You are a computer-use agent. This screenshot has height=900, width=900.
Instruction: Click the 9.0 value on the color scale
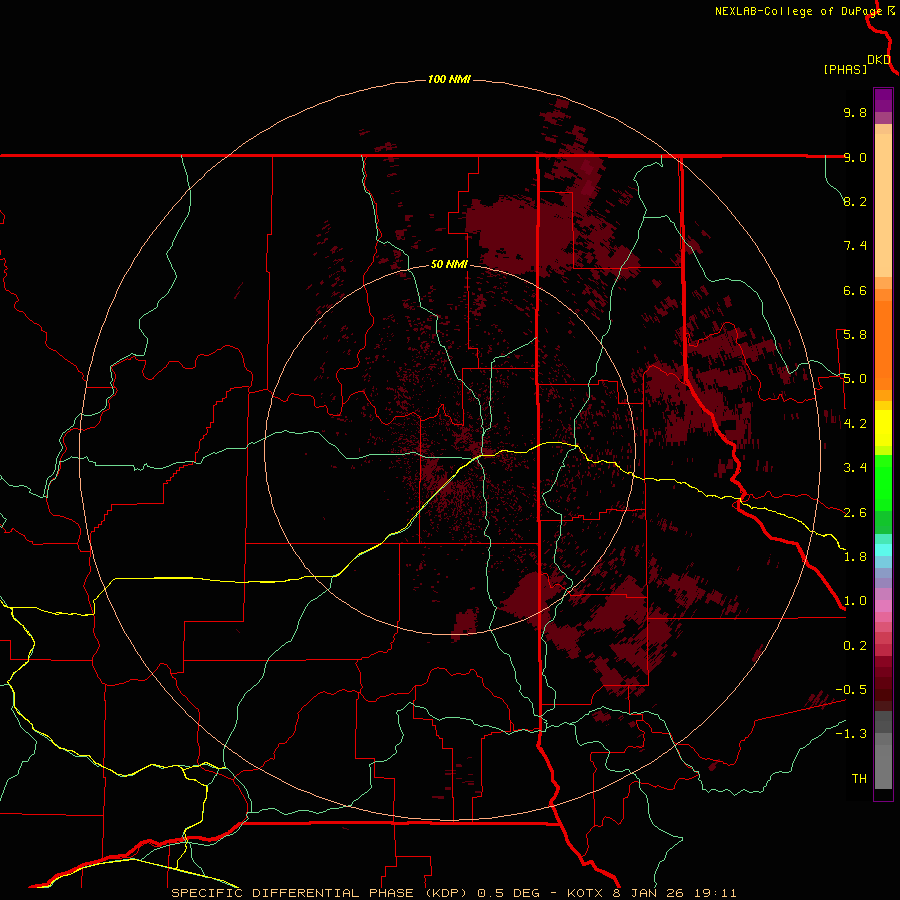pyautogui.click(x=855, y=157)
